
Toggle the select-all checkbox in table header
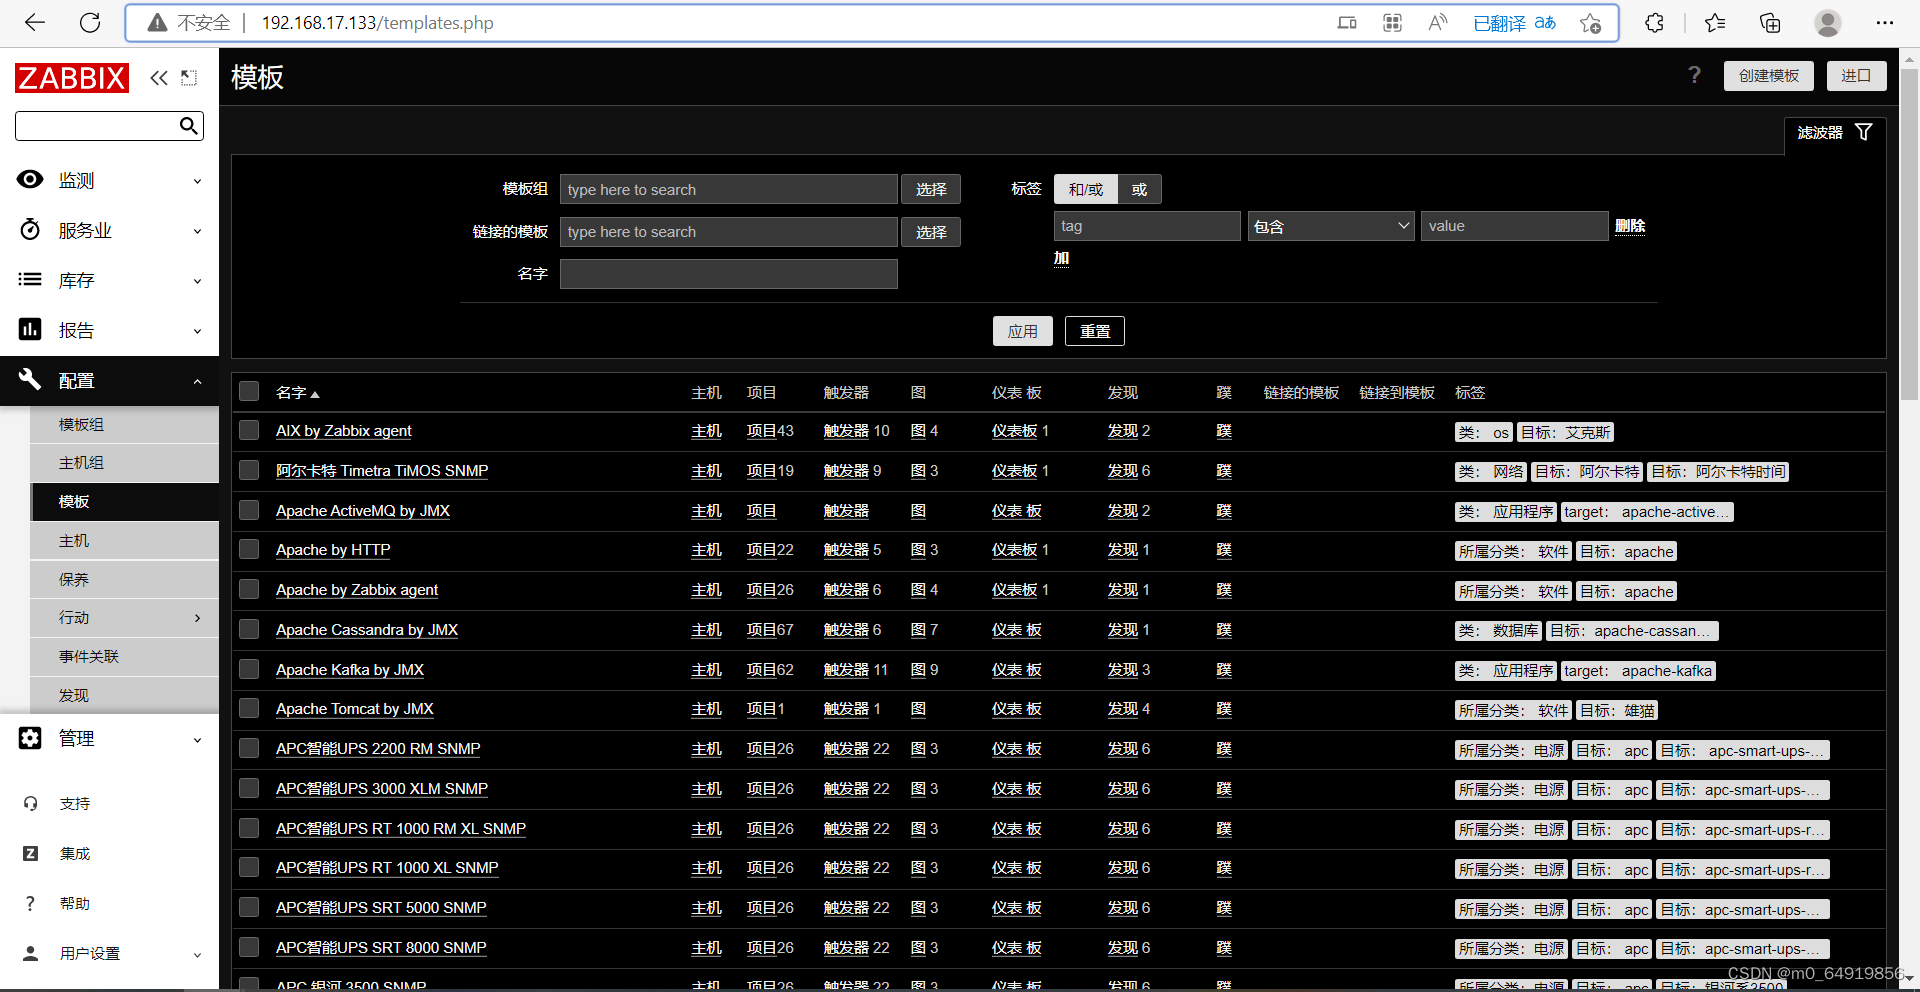coord(249,391)
